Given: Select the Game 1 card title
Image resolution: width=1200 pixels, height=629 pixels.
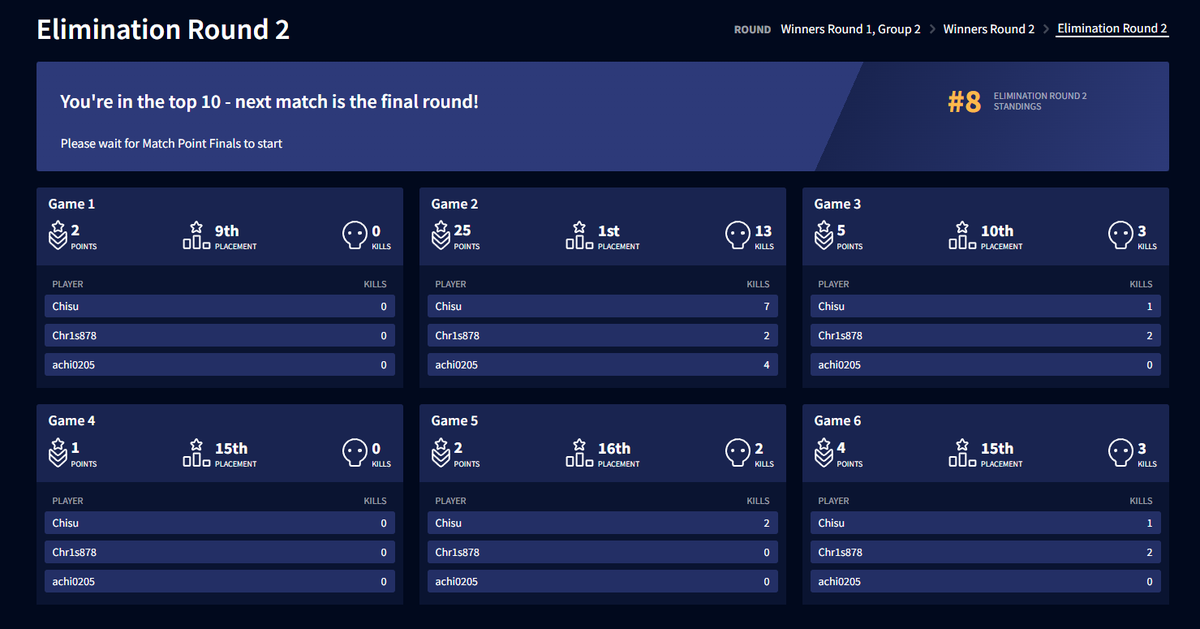Looking at the screenshot, I should click(72, 204).
